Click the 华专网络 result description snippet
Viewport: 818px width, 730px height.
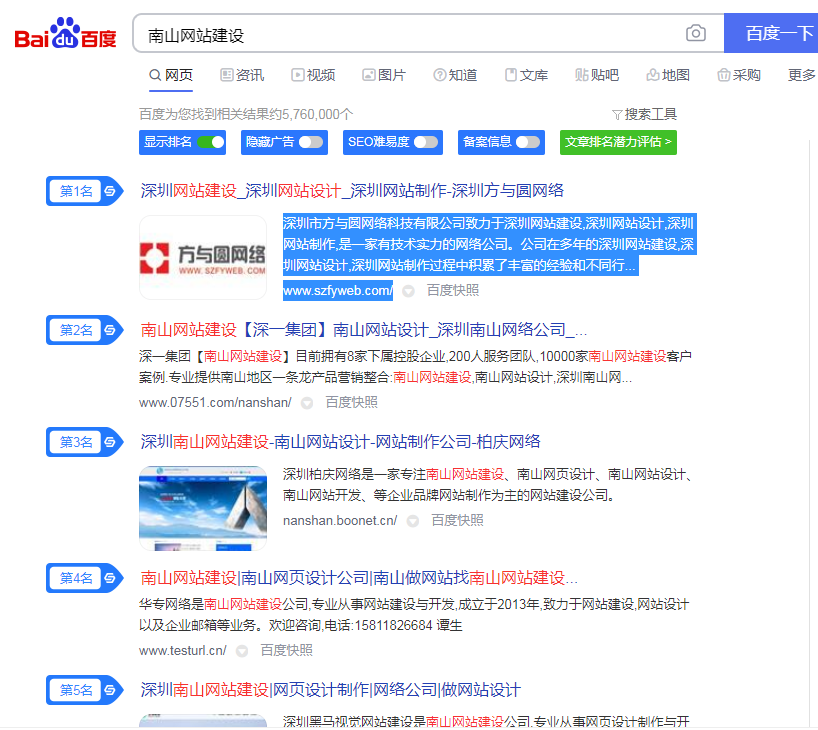414,615
